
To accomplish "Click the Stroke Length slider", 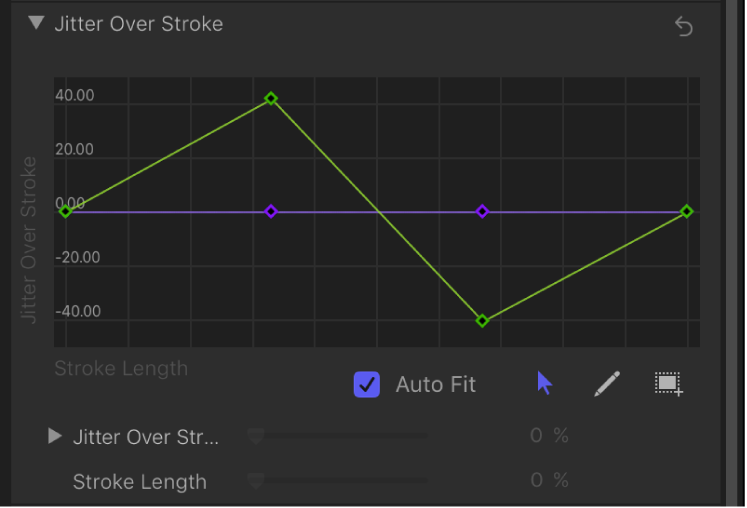I will point(340,481).
